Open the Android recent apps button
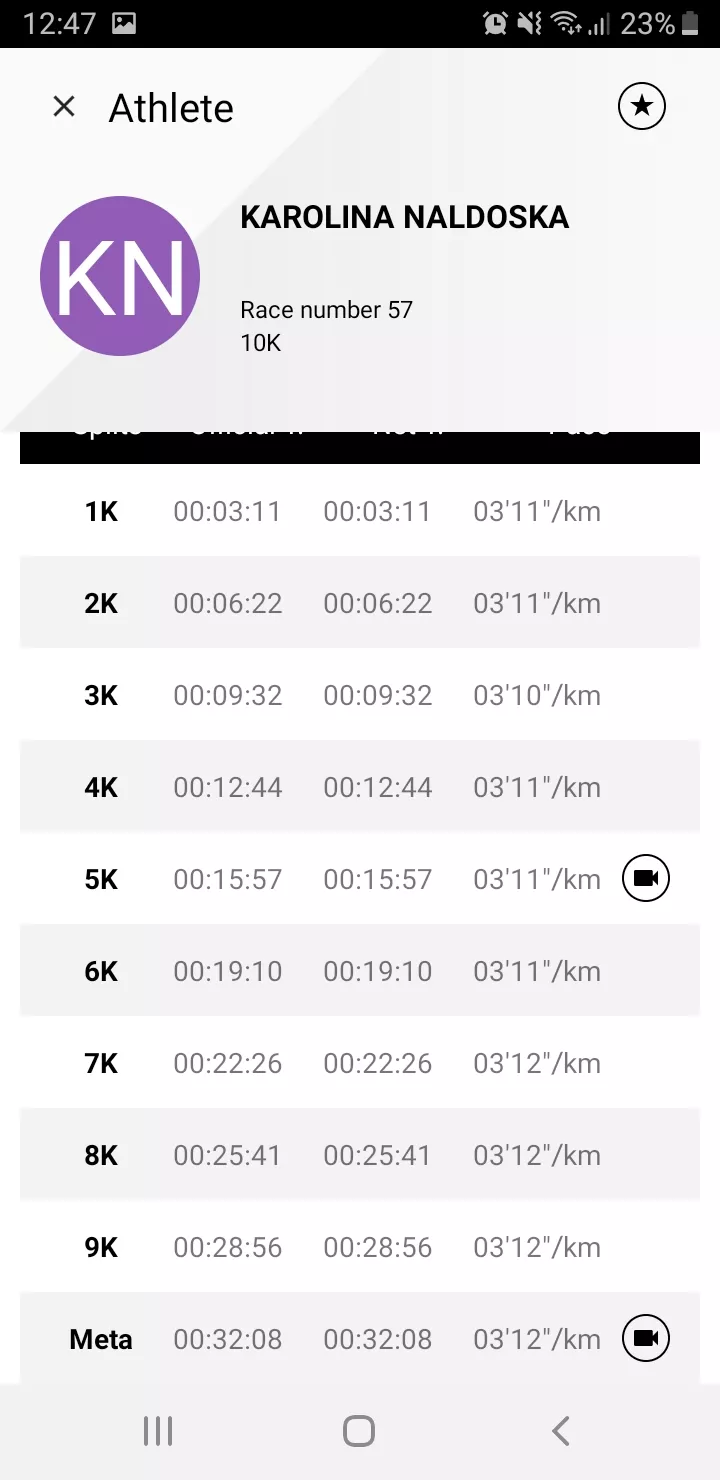 click(158, 1431)
